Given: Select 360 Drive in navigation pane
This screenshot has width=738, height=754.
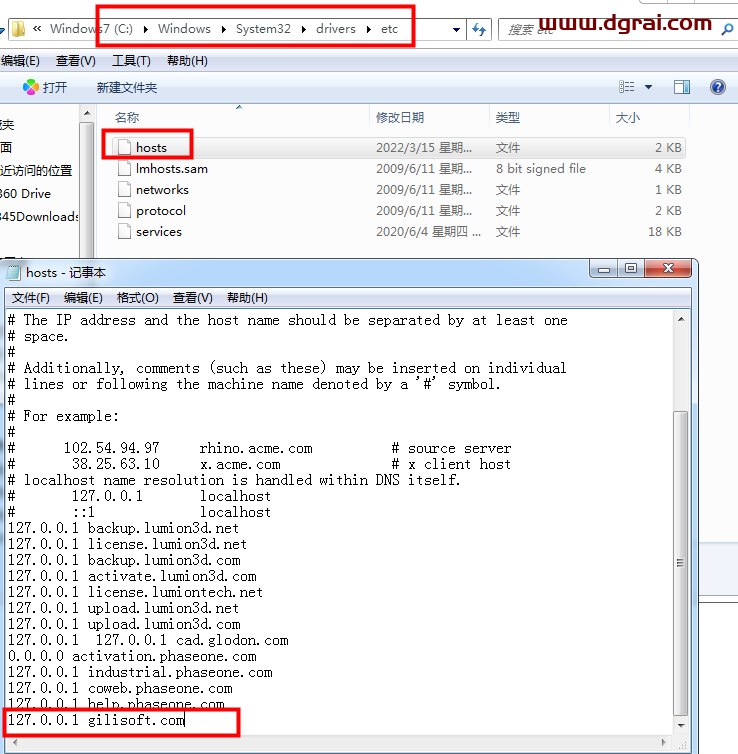Looking at the screenshot, I should (25, 194).
